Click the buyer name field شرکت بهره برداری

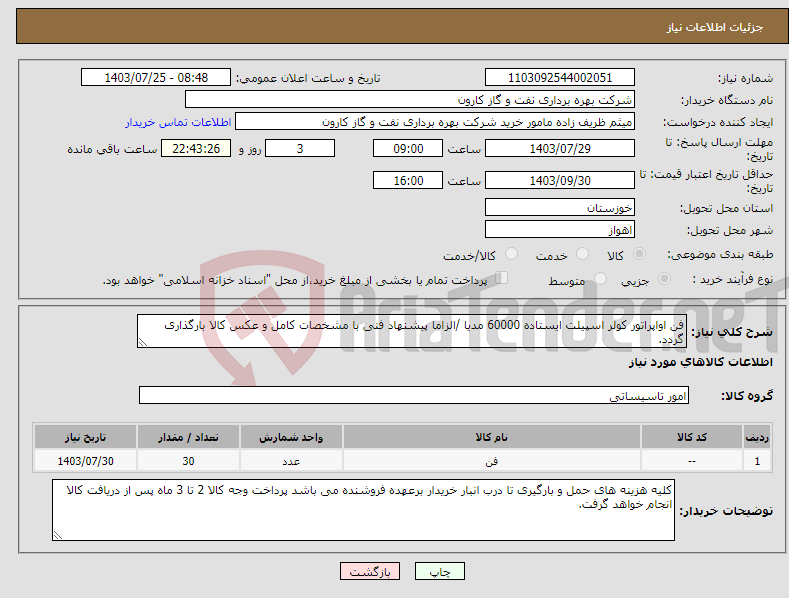click(410, 99)
